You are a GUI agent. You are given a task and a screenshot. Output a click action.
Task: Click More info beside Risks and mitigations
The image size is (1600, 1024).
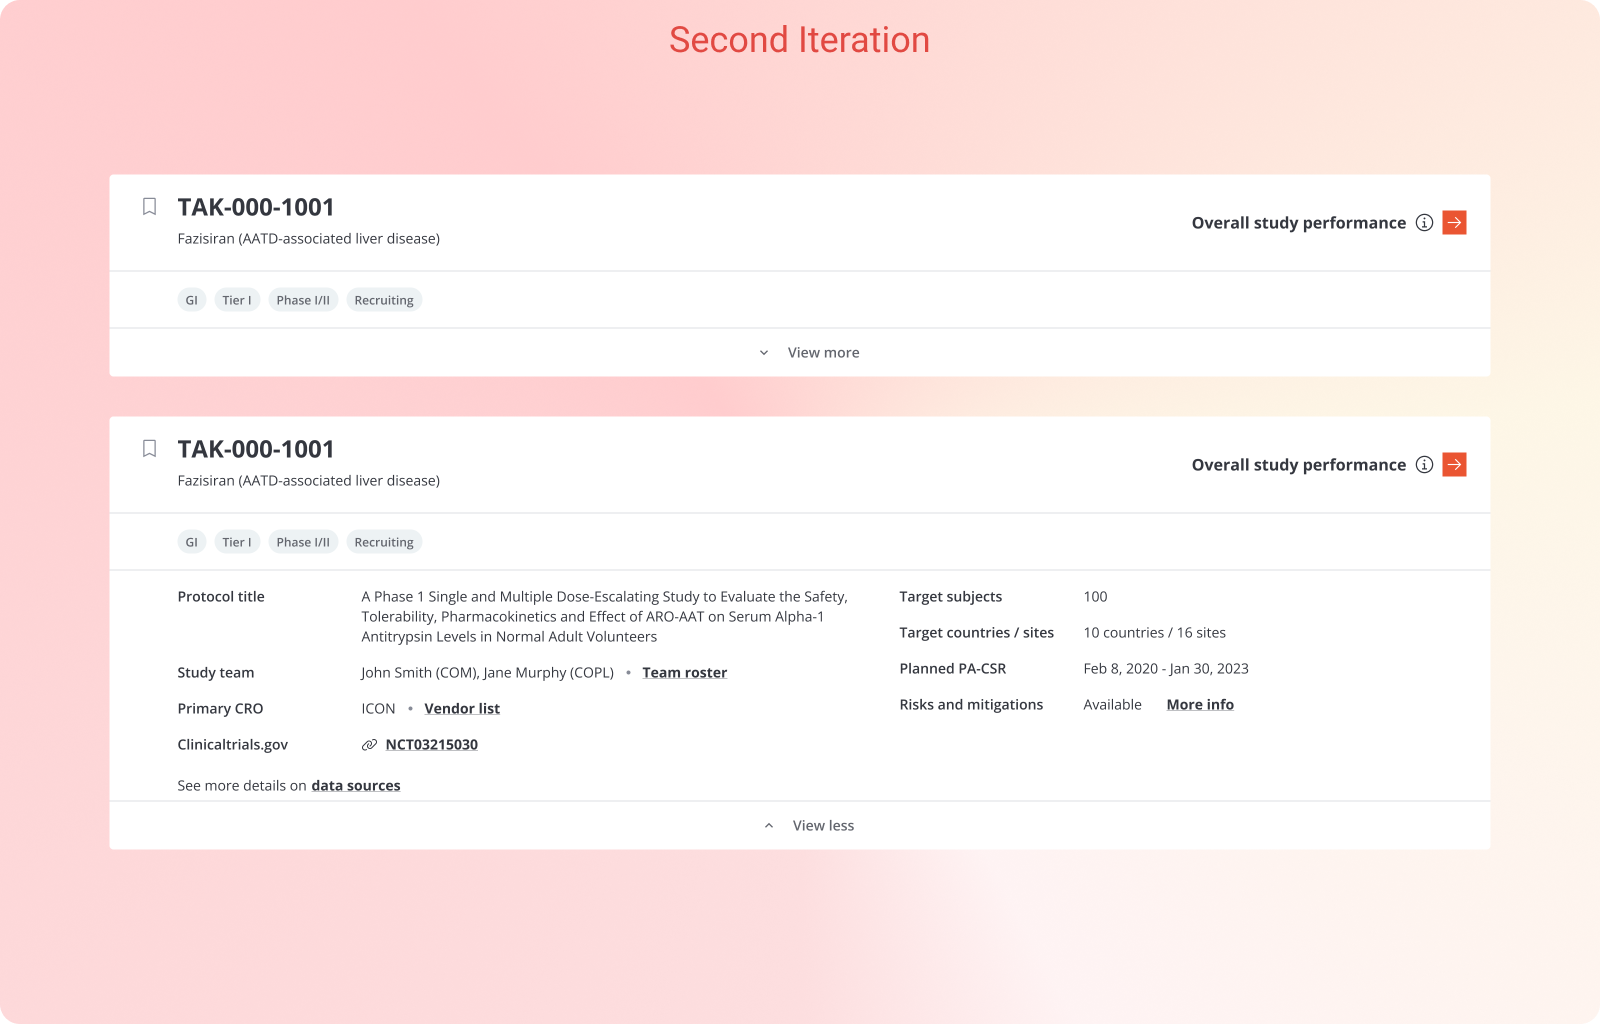coord(1199,704)
